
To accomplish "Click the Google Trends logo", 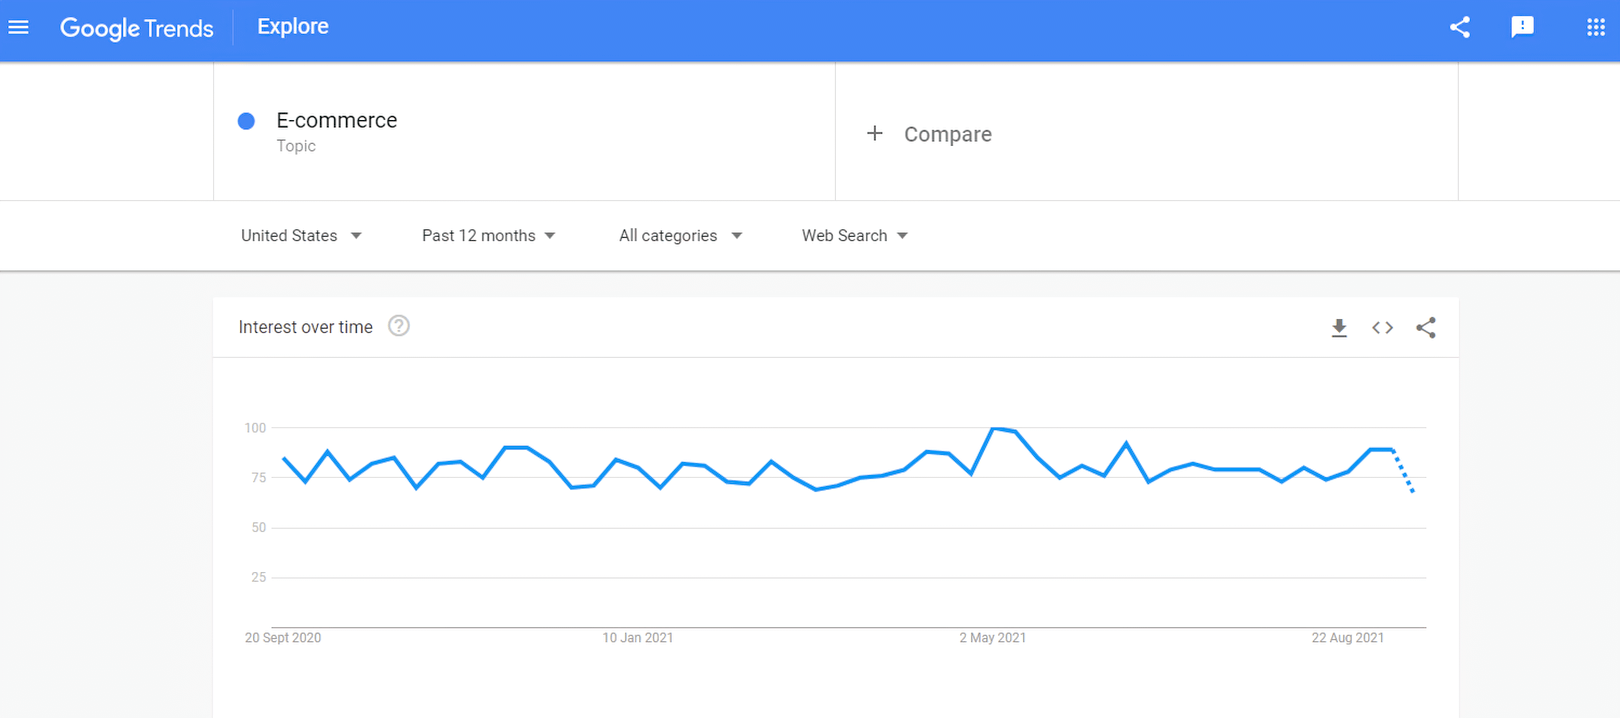I will [137, 28].
